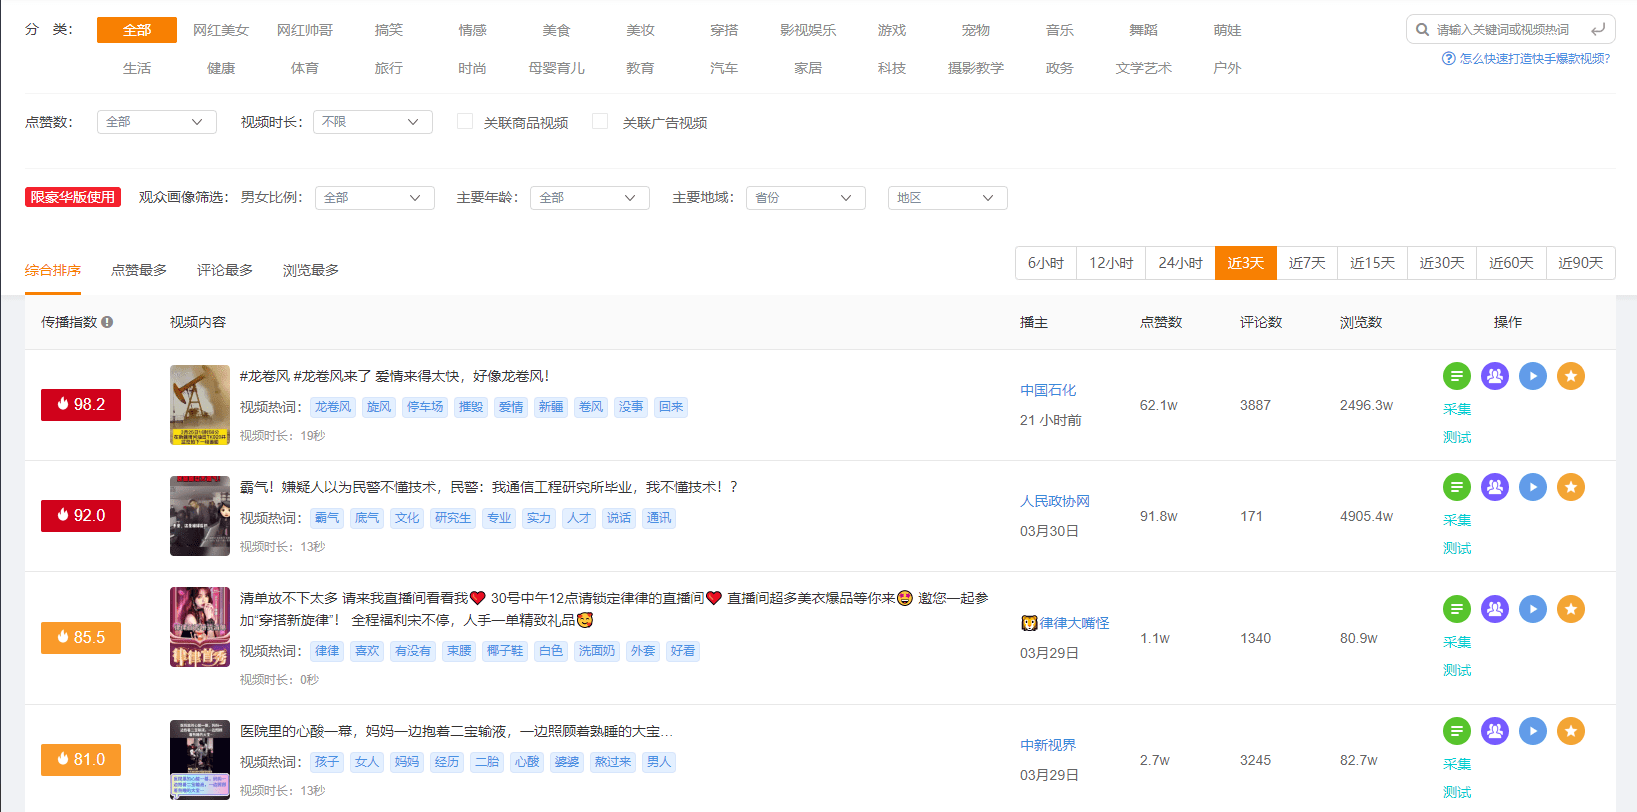The image size is (1637, 812).
Task: Select the 美食 category
Action: click(556, 30)
